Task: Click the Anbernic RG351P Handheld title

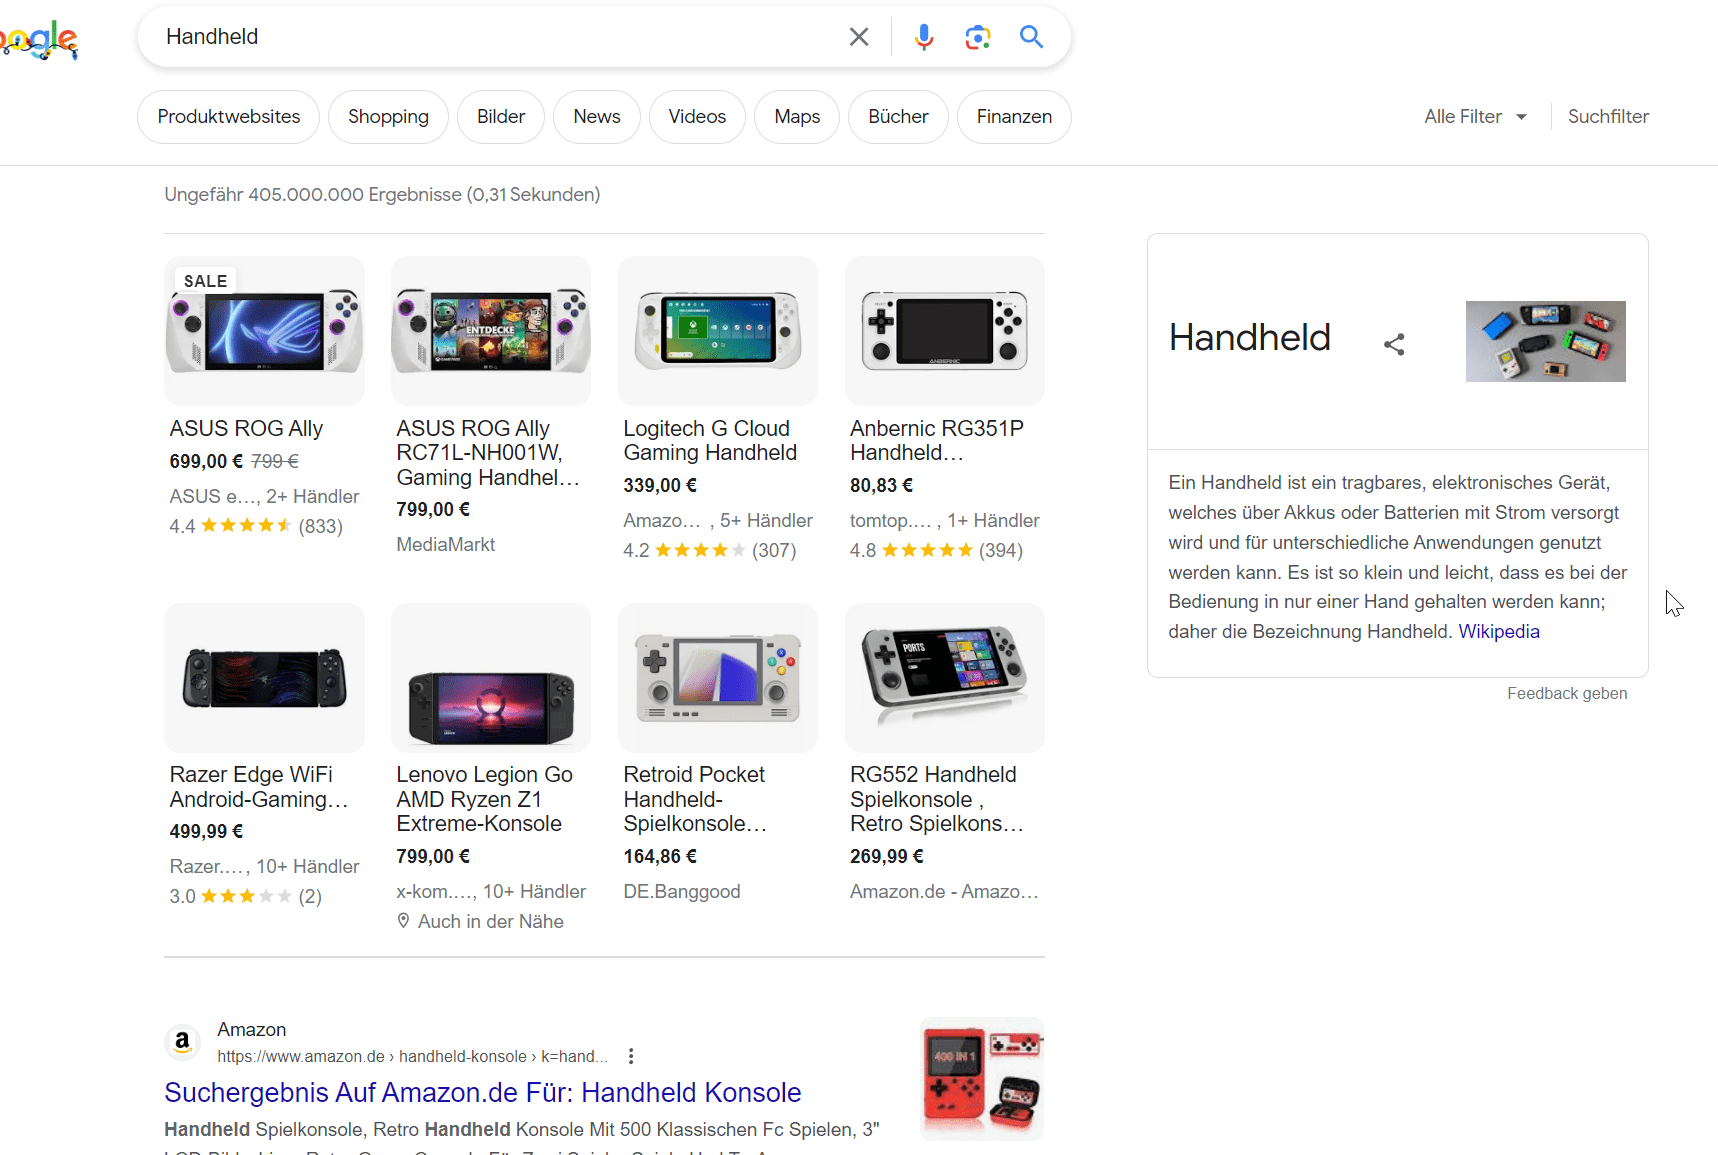Action: pos(937,441)
